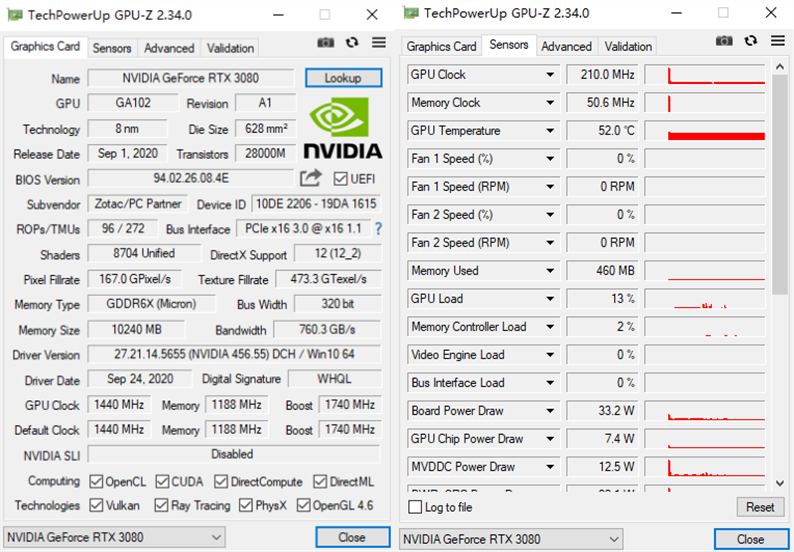The height and width of the screenshot is (552, 794).
Task: Open the Board Power Draw dropdown
Action: 549,411
